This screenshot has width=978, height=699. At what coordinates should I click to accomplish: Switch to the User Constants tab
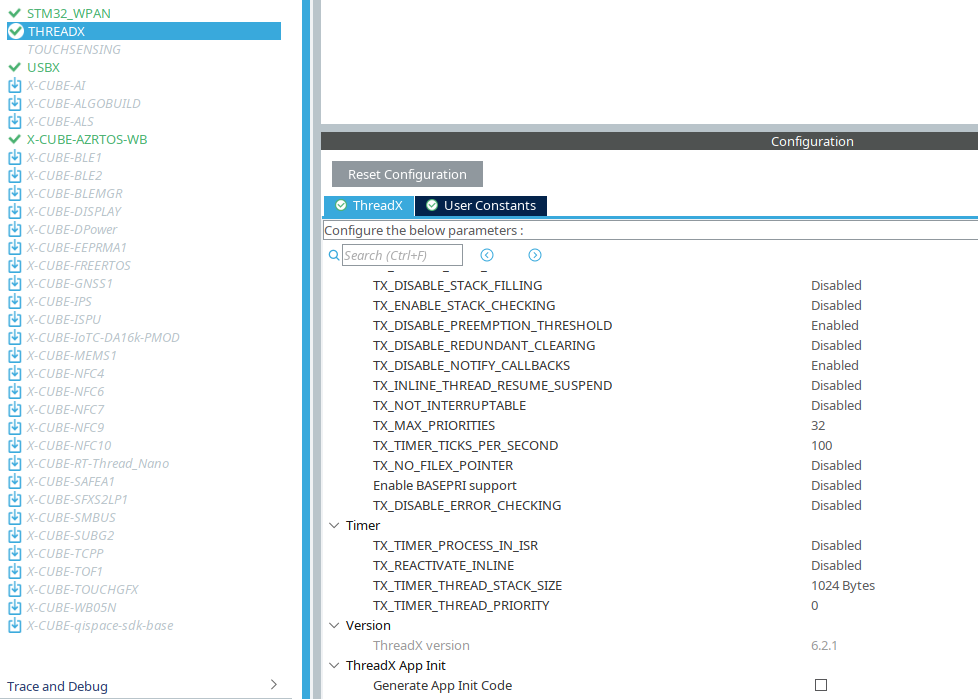coord(481,206)
